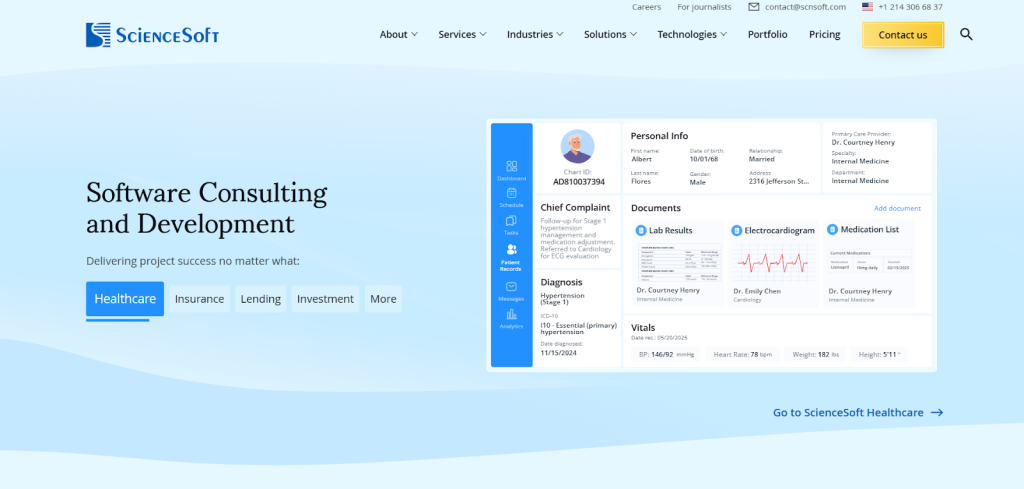Click the arrow beside Go to ScienceSoft Healthcare
1024x489 pixels.
click(937, 413)
